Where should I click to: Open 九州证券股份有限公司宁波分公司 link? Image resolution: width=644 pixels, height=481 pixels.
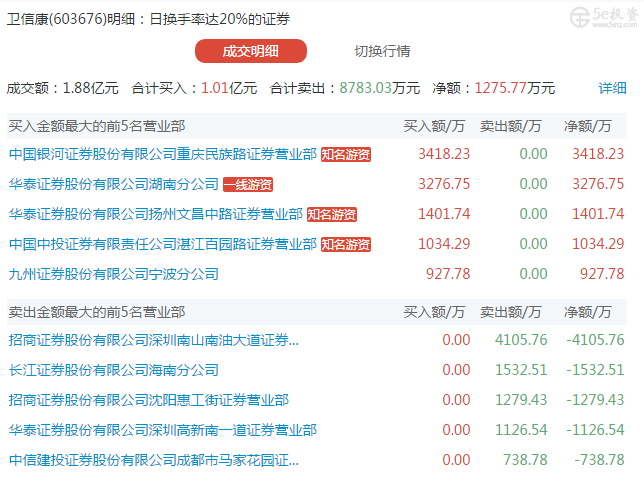[114, 274]
